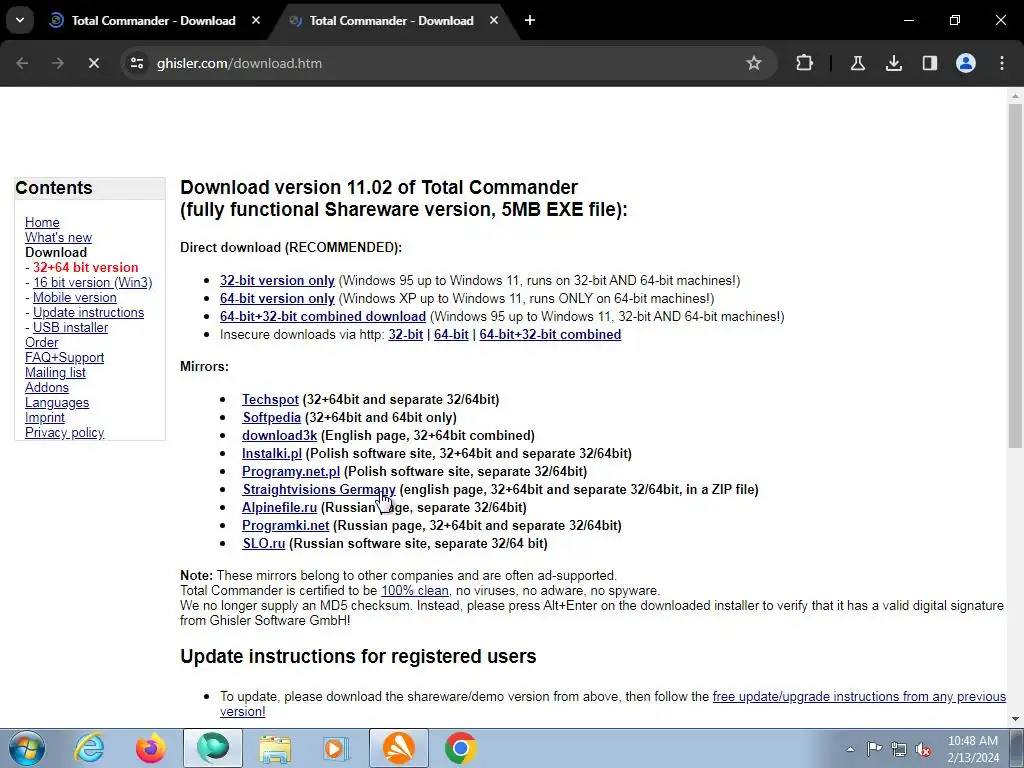The width and height of the screenshot is (1024, 768).
Task: Open the Programy.net.pl mirror
Action: [x=291, y=471]
